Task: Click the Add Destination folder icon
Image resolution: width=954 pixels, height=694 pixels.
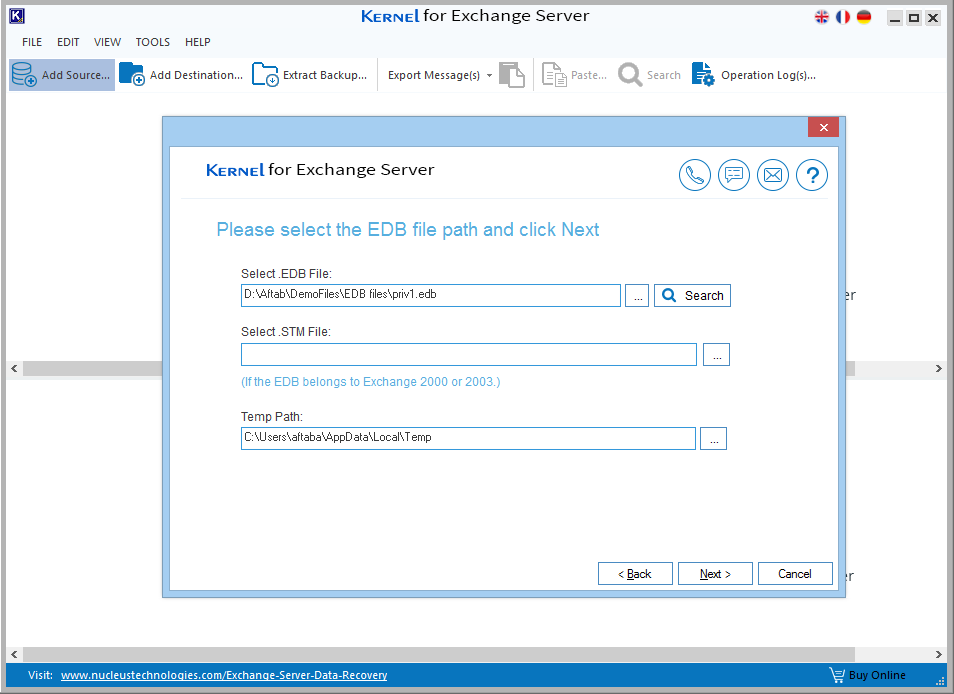Action: 132,75
